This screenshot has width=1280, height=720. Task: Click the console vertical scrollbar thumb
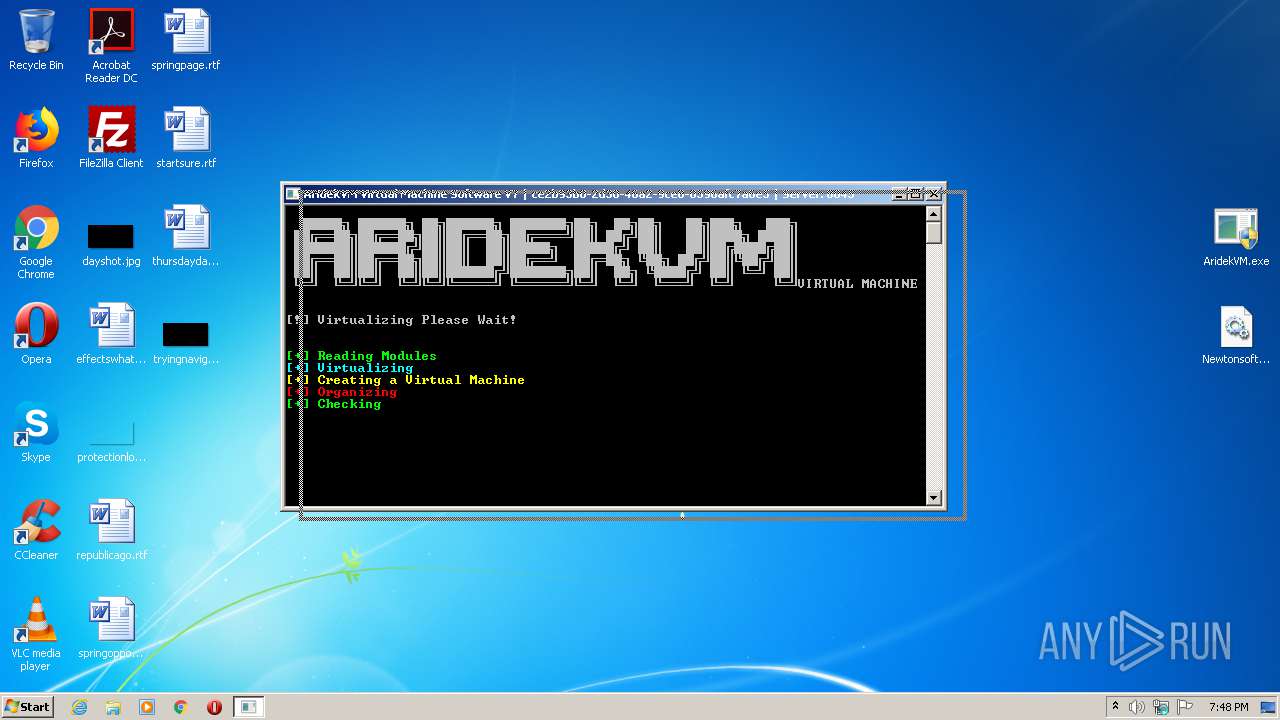934,232
